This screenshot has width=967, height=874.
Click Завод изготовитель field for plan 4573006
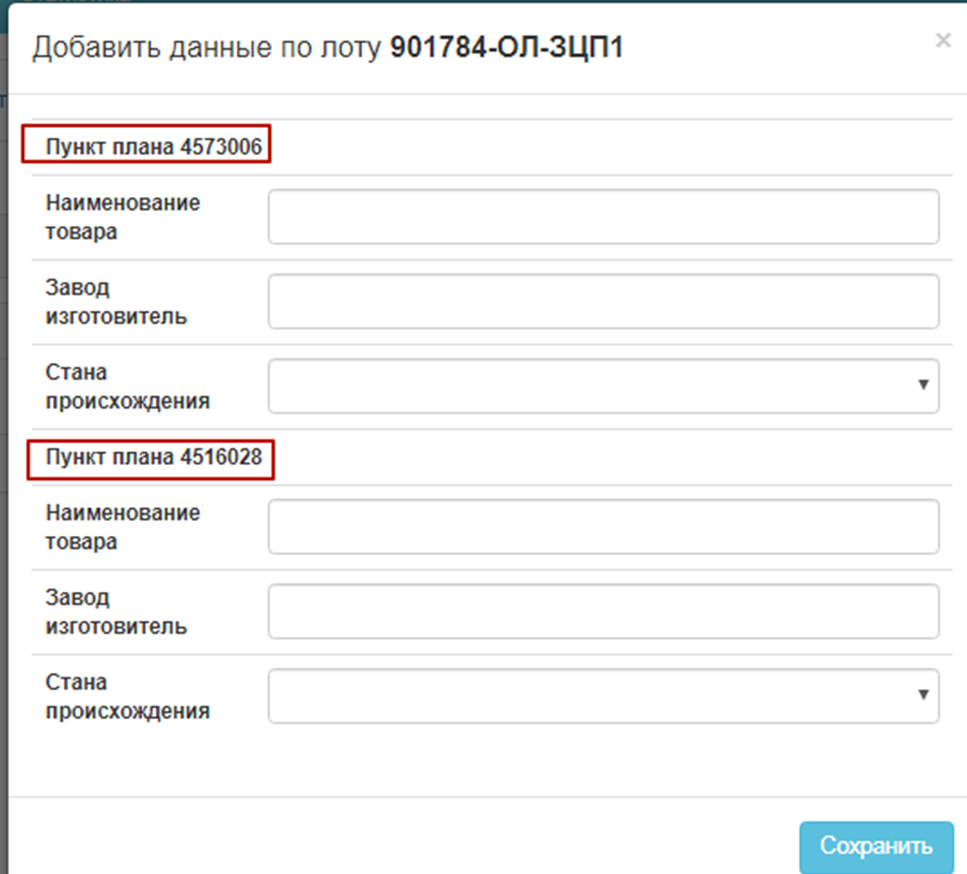tap(604, 301)
